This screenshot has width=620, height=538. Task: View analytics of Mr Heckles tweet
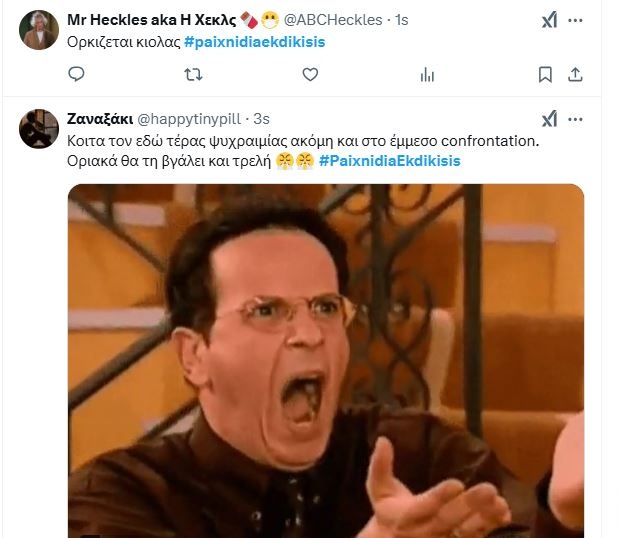coord(427,74)
